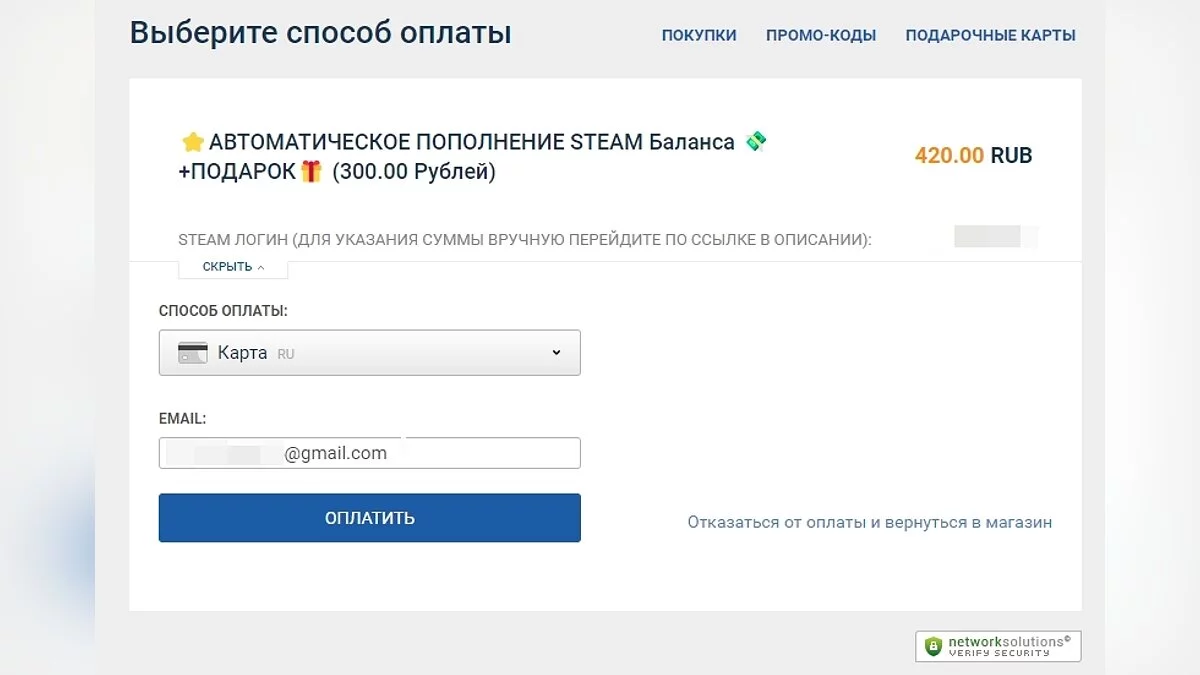This screenshot has height=675, width=1200.
Task: Click the gift box icon after ПОДАРОК
Action: [x=311, y=171]
